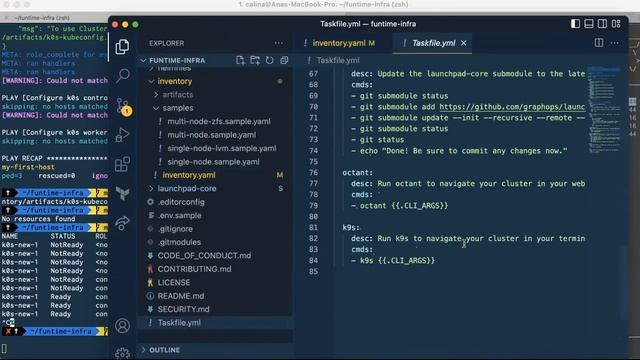Collapse the samples folder
Viewport: 640px width, 360px height.
click(156, 108)
